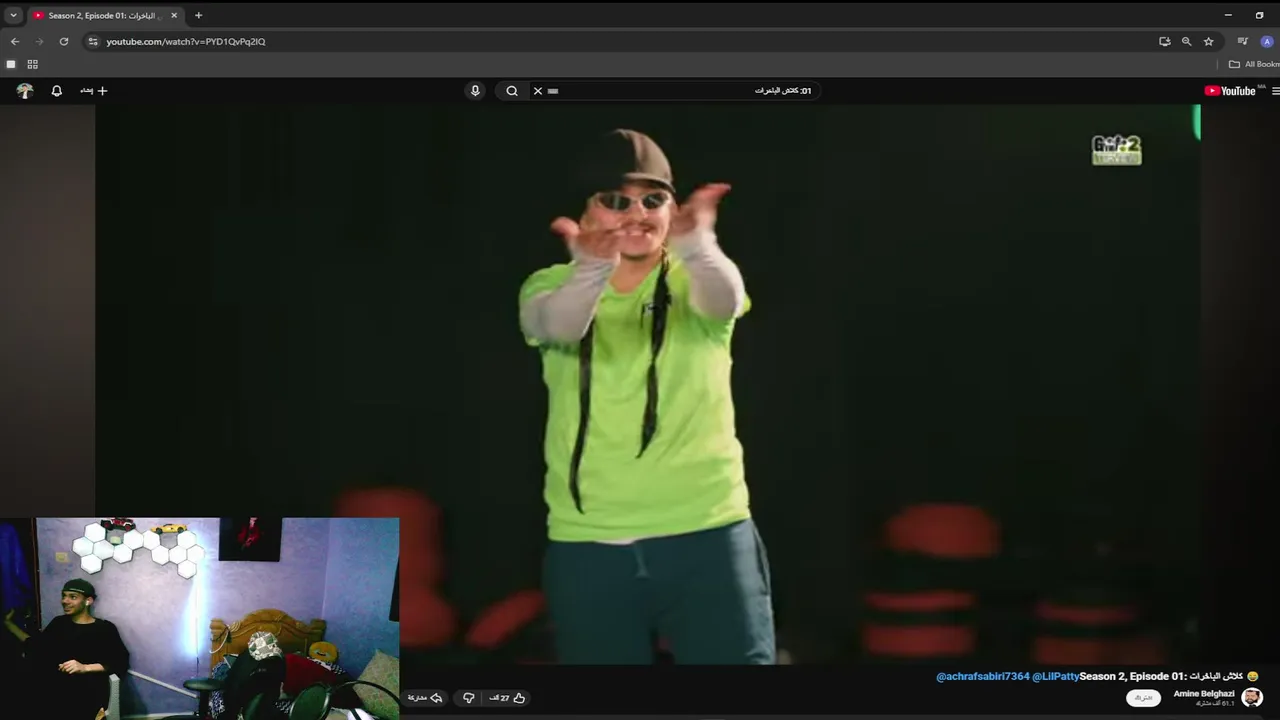The width and height of the screenshot is (1280, 720).
Task: Go forward to the next page
Action: 39,41
